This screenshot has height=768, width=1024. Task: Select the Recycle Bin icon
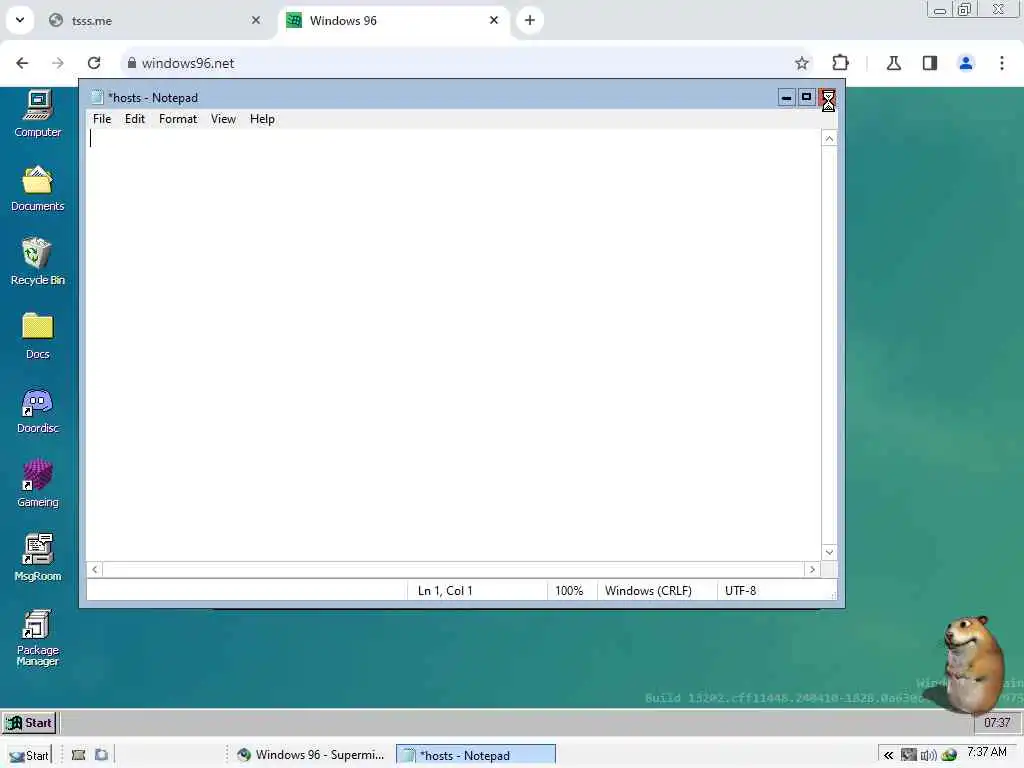coord(37,262)
